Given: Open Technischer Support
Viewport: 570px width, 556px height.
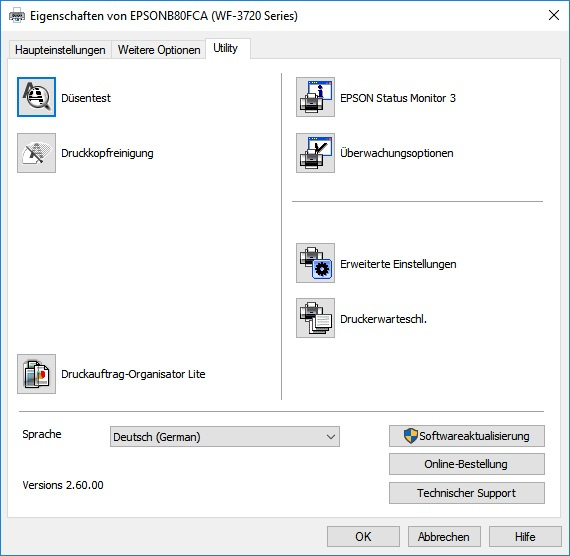Looking at the screenshot, I should (467, 493).
